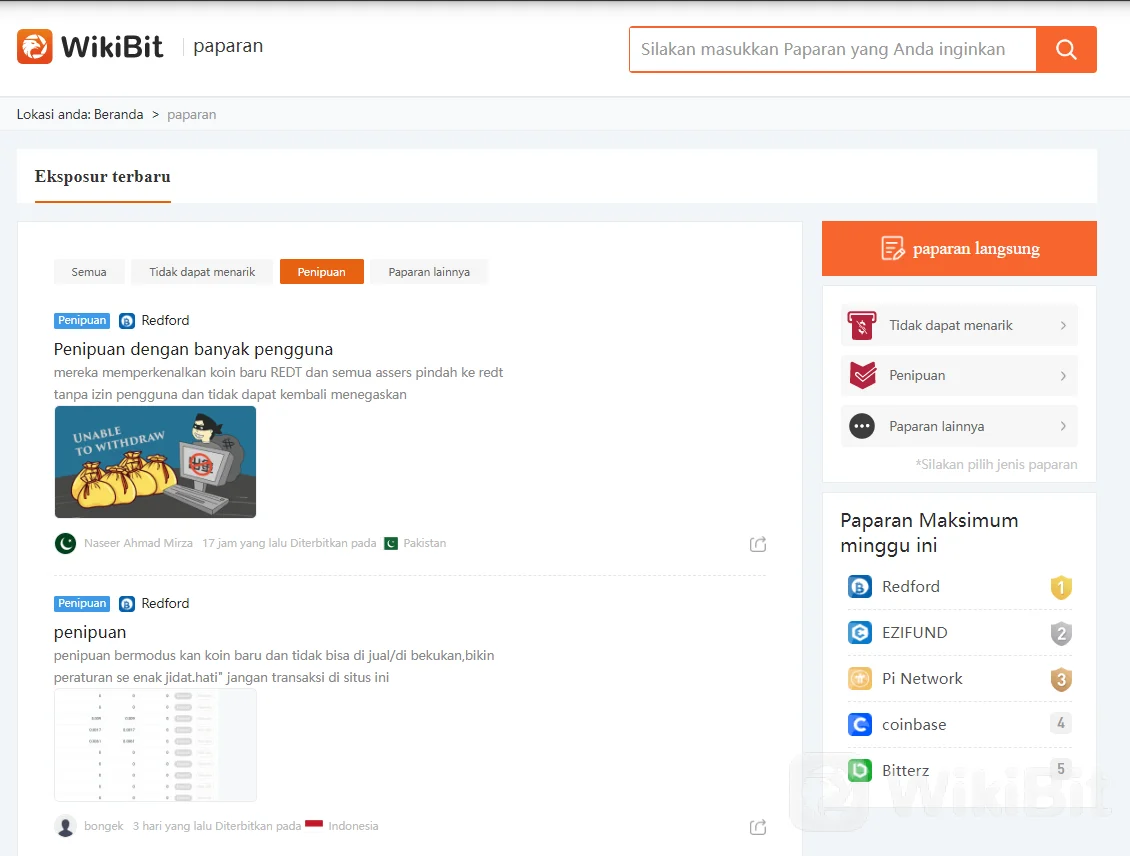The image size is (1130, 856).
Task: Expand the Tidak dapat menarik sidebar chevron
Action: tap(1063, 326)
